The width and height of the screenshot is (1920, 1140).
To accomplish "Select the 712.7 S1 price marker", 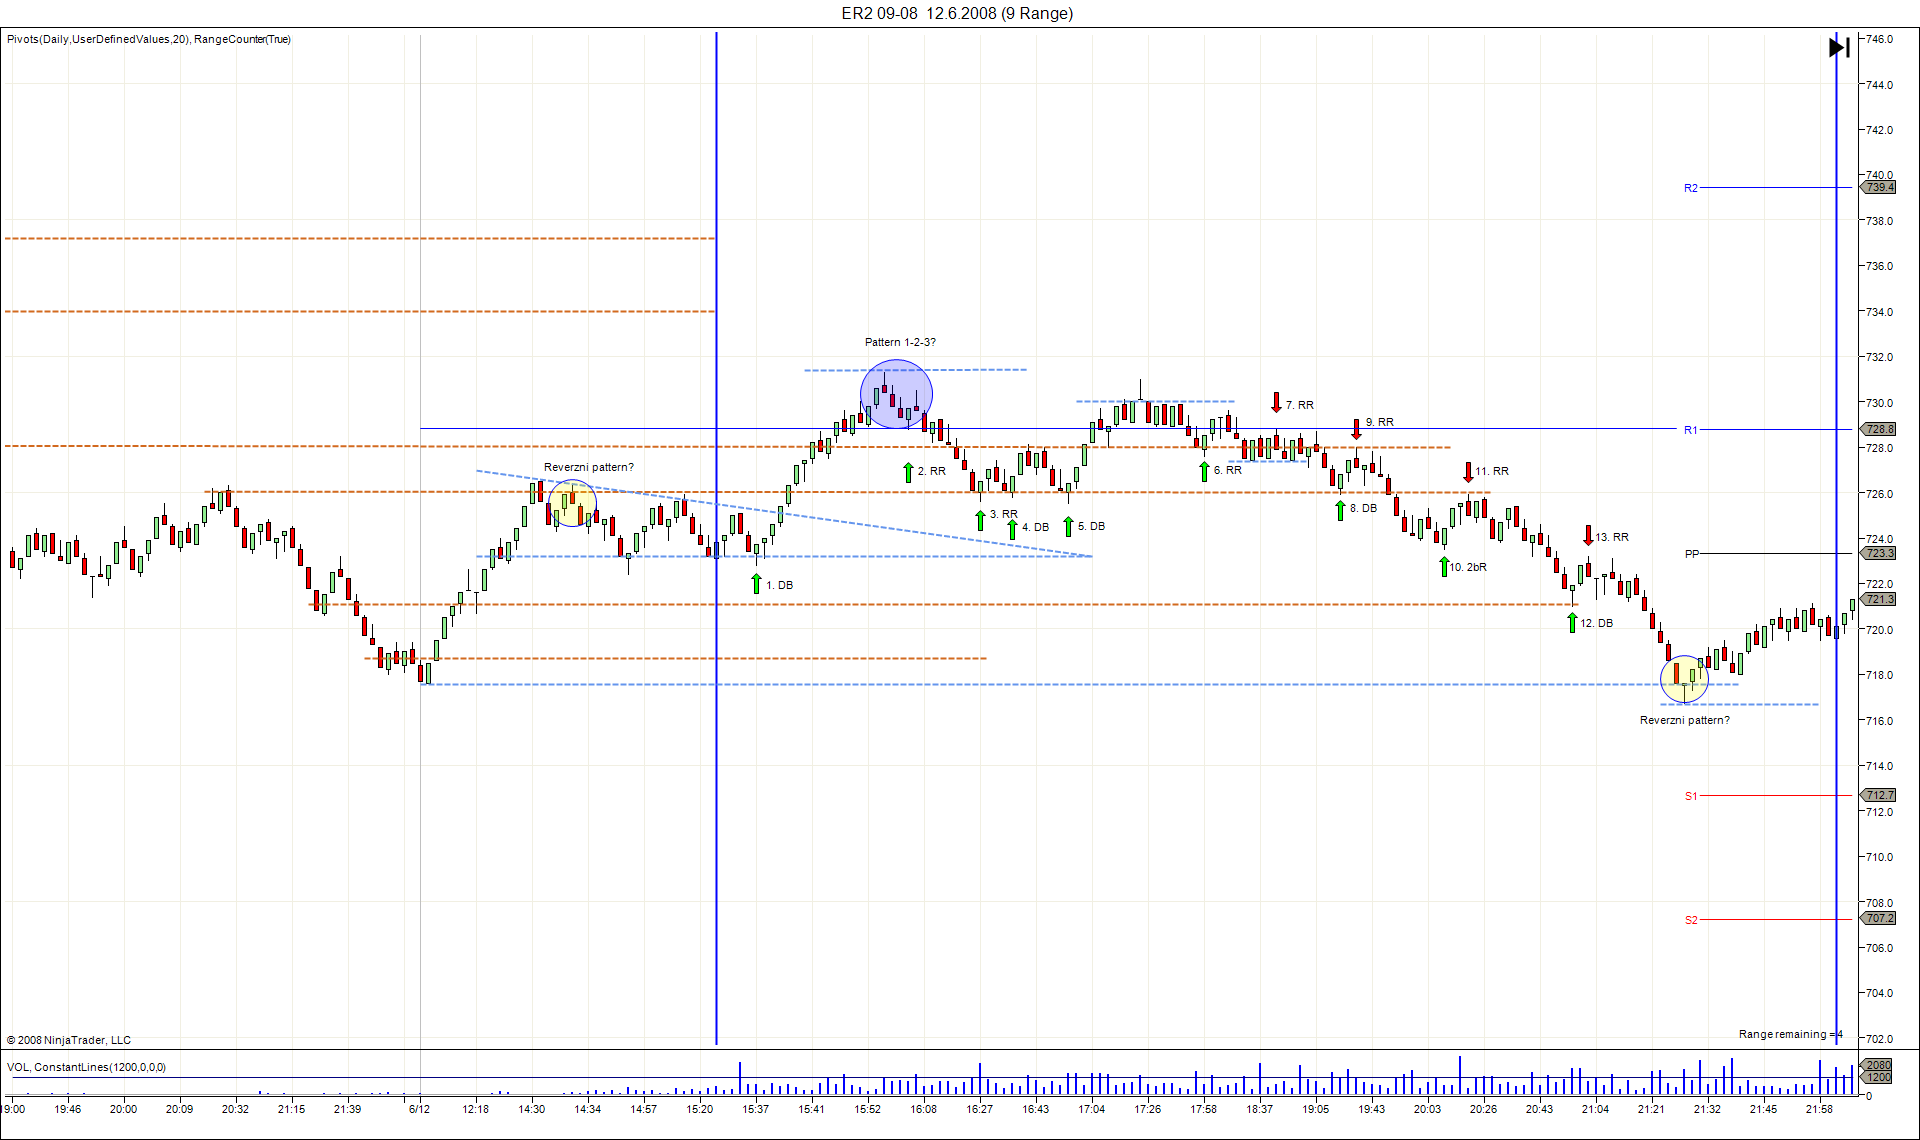I will (x=1879, y=795).
